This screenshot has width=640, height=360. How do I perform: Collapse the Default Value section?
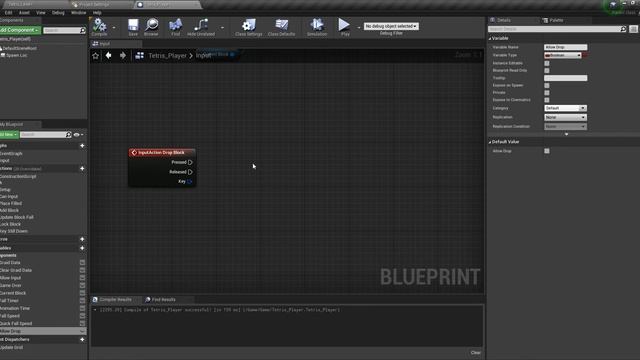(x=490, y=142)
